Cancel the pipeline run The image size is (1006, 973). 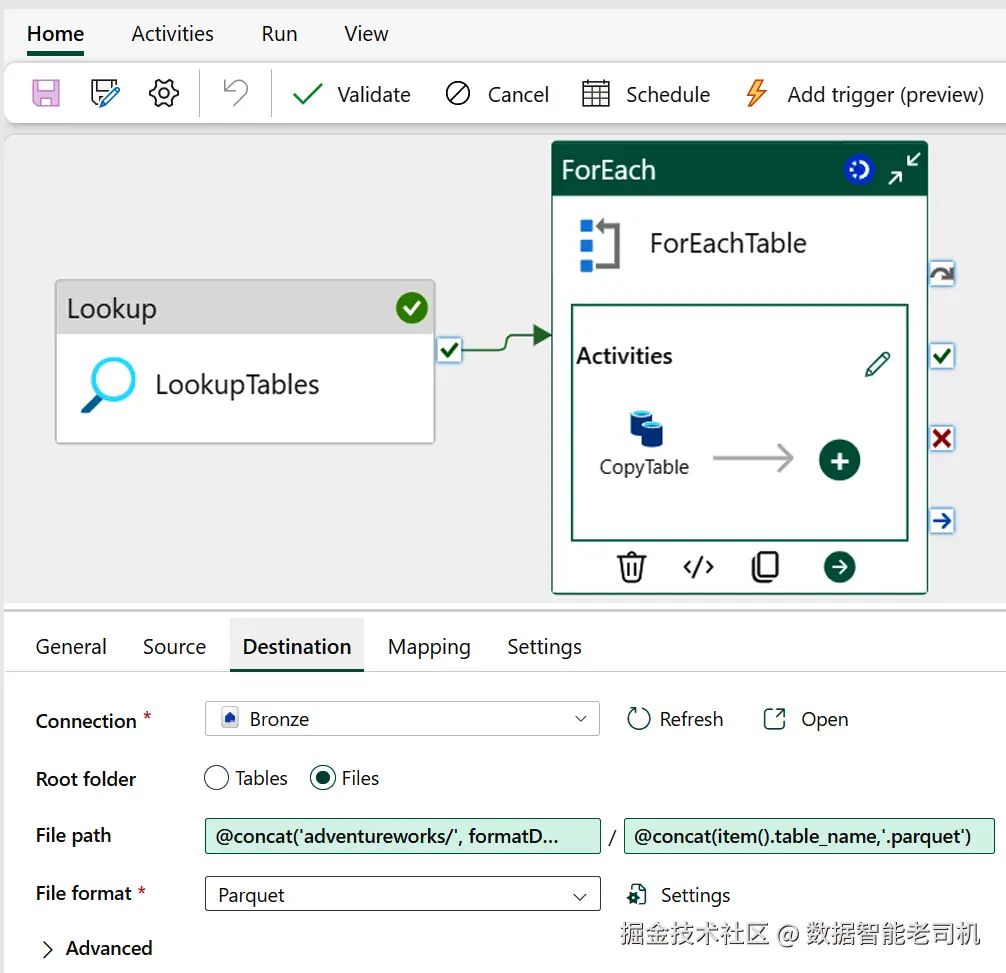point(497,94)
